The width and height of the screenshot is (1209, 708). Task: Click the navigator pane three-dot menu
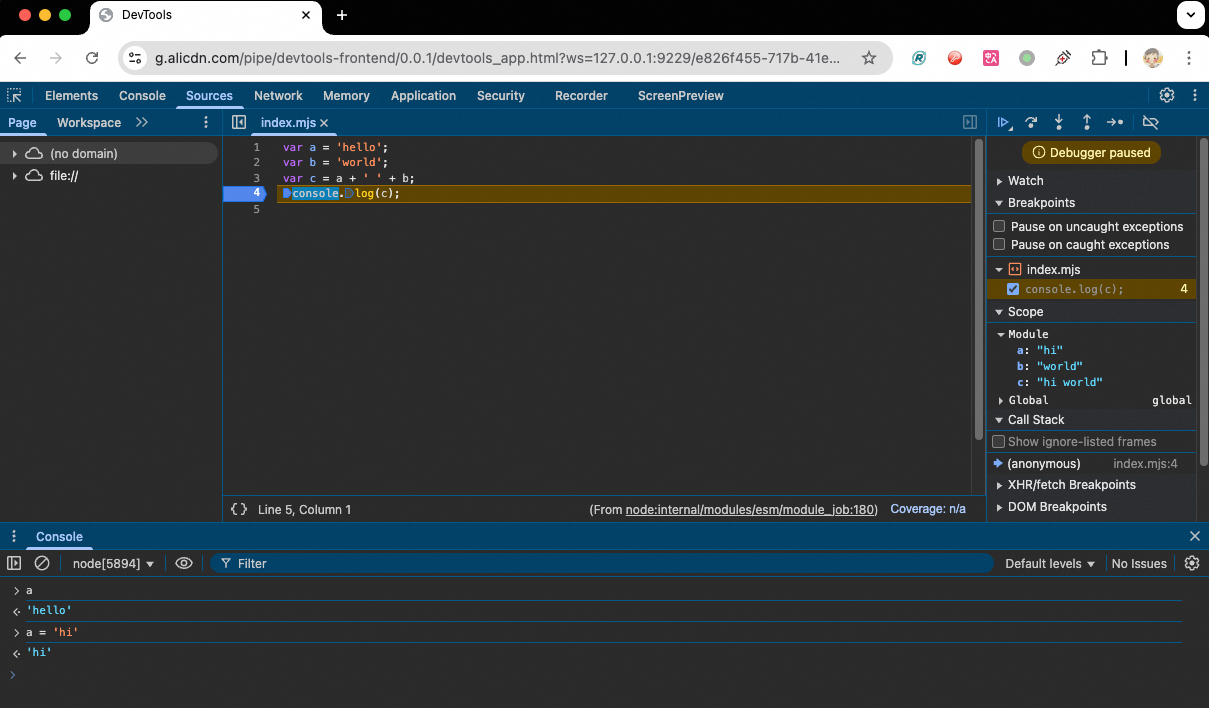point(206,122)
